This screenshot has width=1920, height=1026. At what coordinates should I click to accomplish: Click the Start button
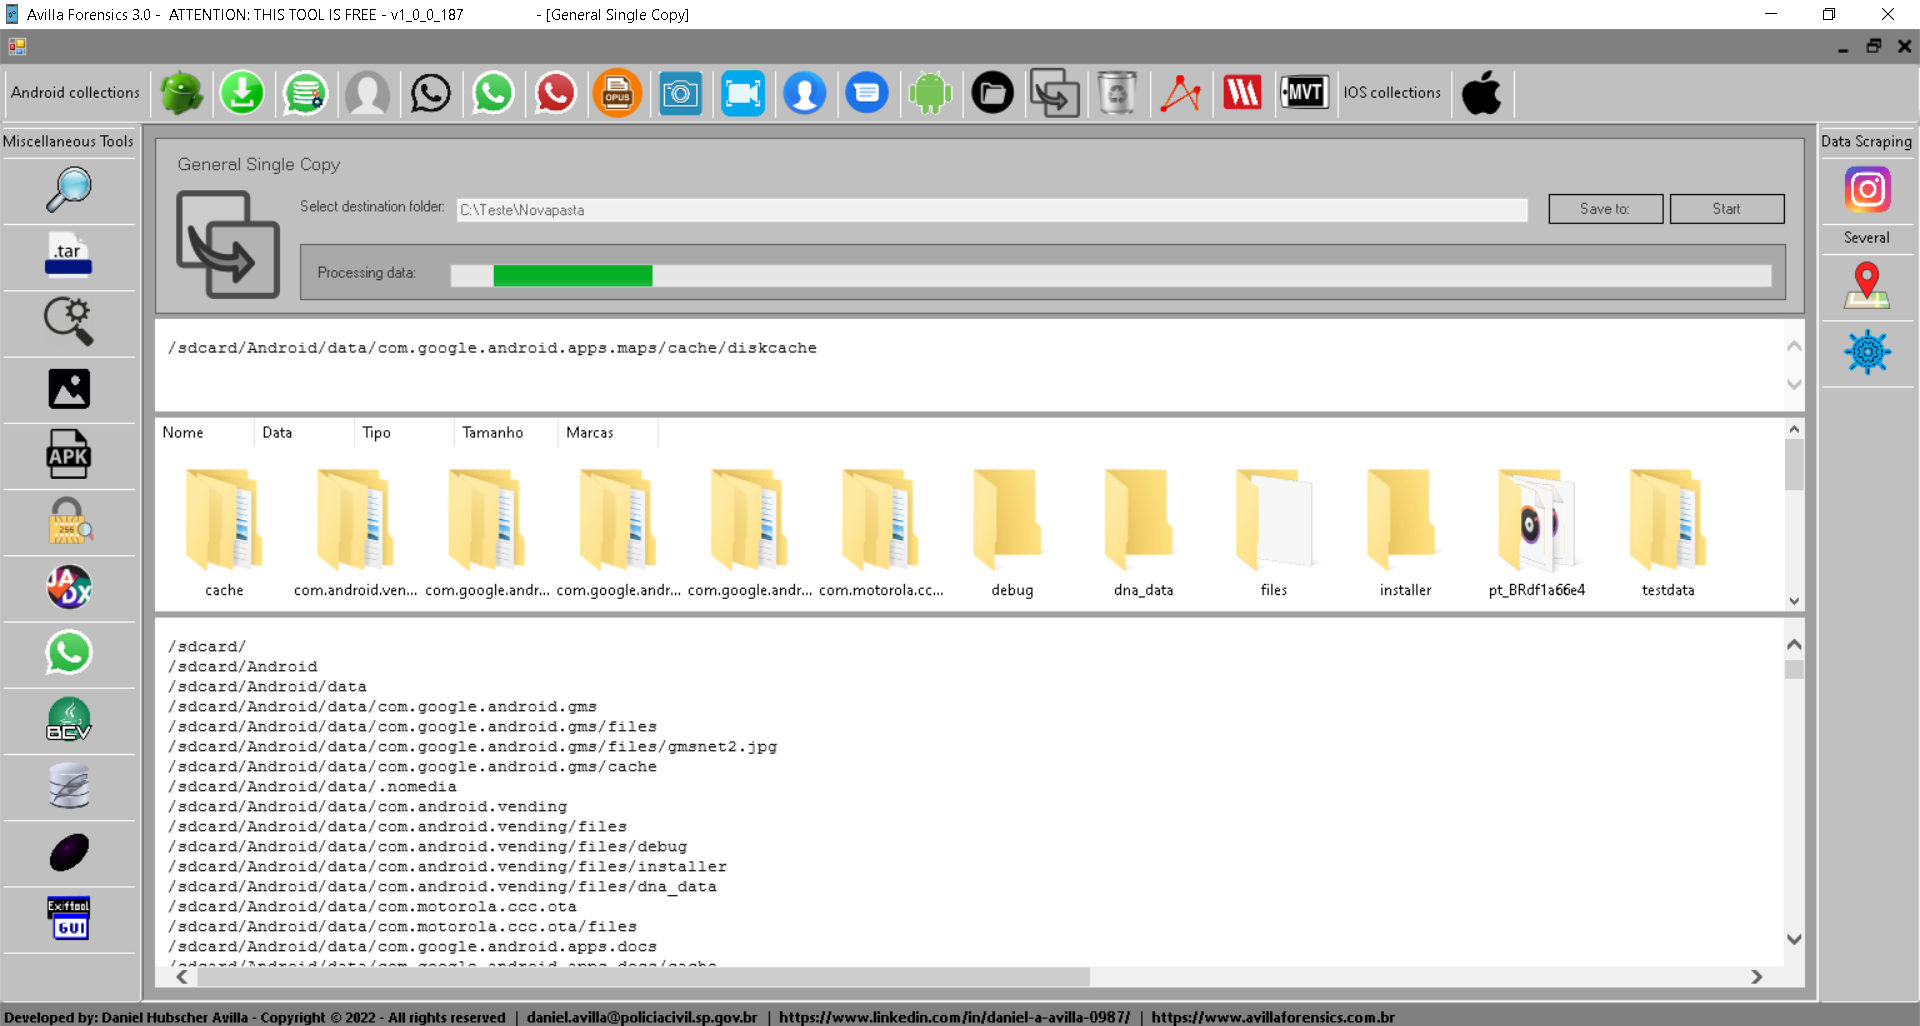(1726, 209)
